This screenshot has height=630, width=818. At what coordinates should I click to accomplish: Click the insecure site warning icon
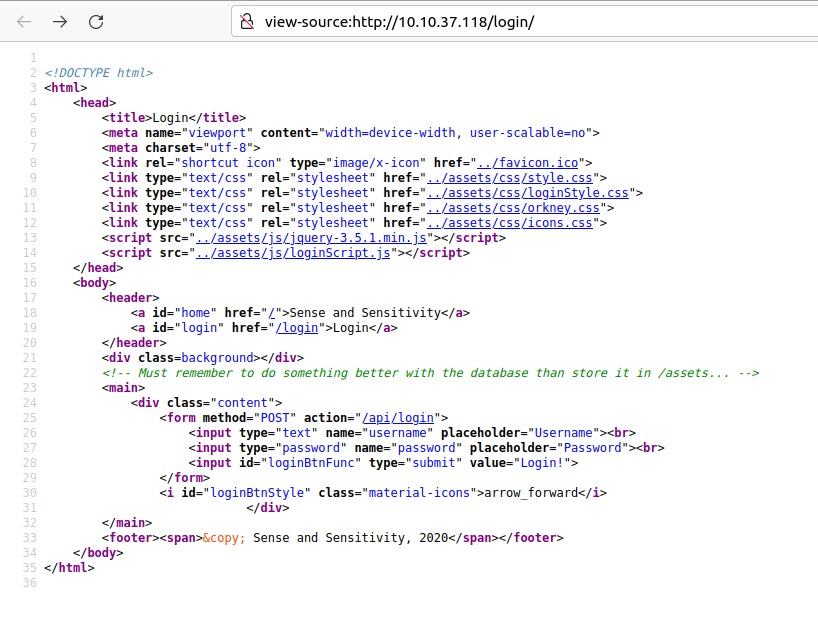click(x=246, y=20)
